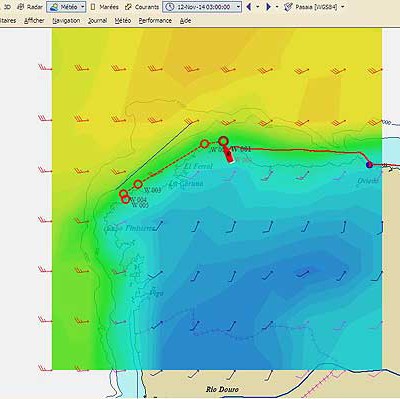Image resolution: width=400 pixels, height=399 pixels.
Task: Toggle the Radar overlay button
Action: pos(29,7)
